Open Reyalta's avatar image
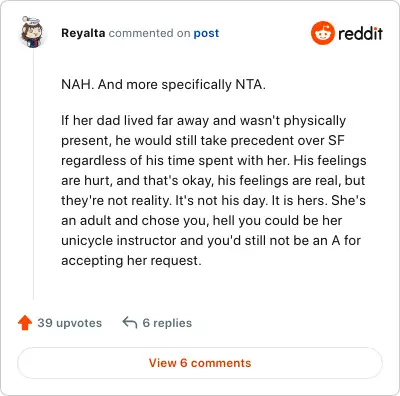The width and height of the screenshot is (400, 396). tap(32, 32)
